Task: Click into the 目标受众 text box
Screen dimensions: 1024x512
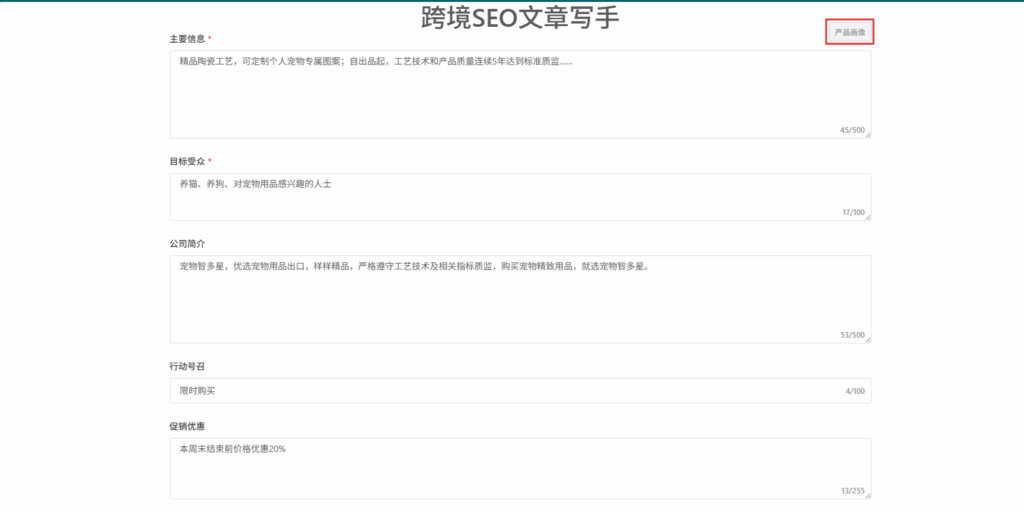Action: pos(520,196)
